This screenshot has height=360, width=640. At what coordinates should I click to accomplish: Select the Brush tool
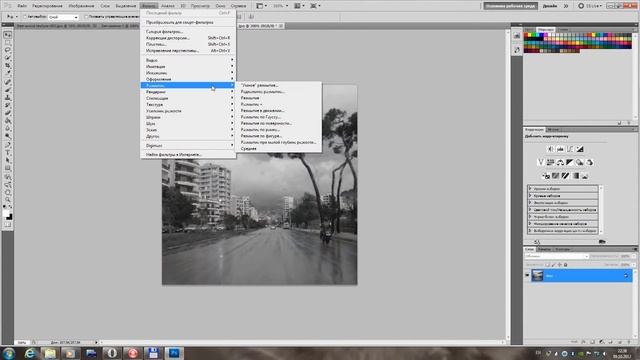7,89
